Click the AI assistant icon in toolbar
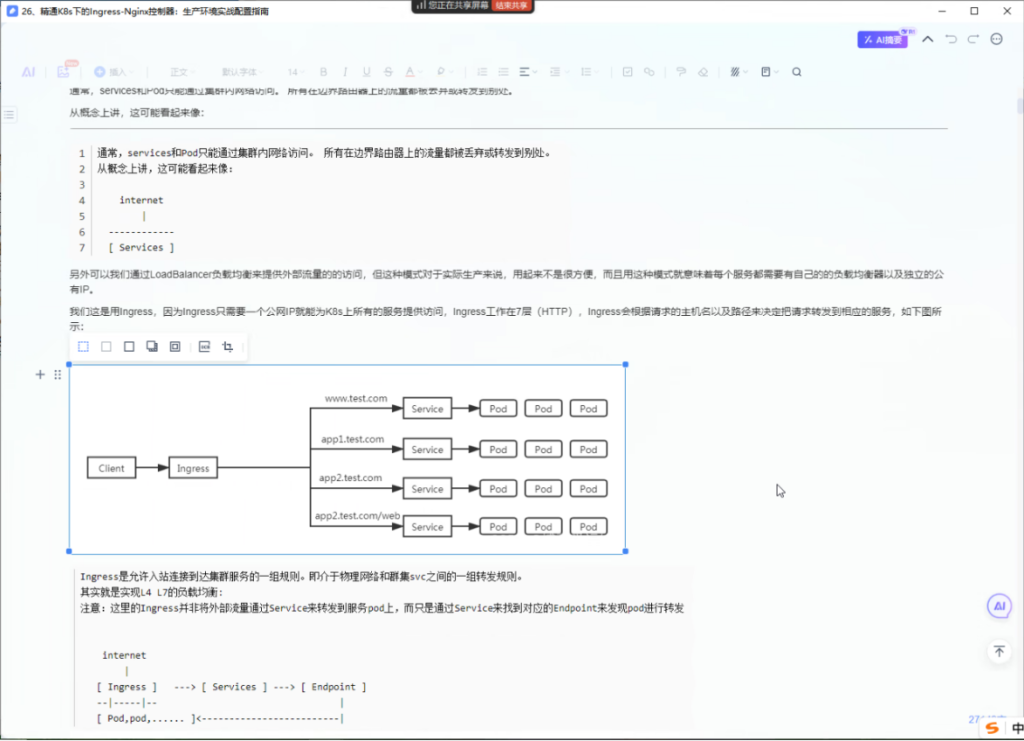The height and width of the screenshot is (741, 1024). [29, 72]
